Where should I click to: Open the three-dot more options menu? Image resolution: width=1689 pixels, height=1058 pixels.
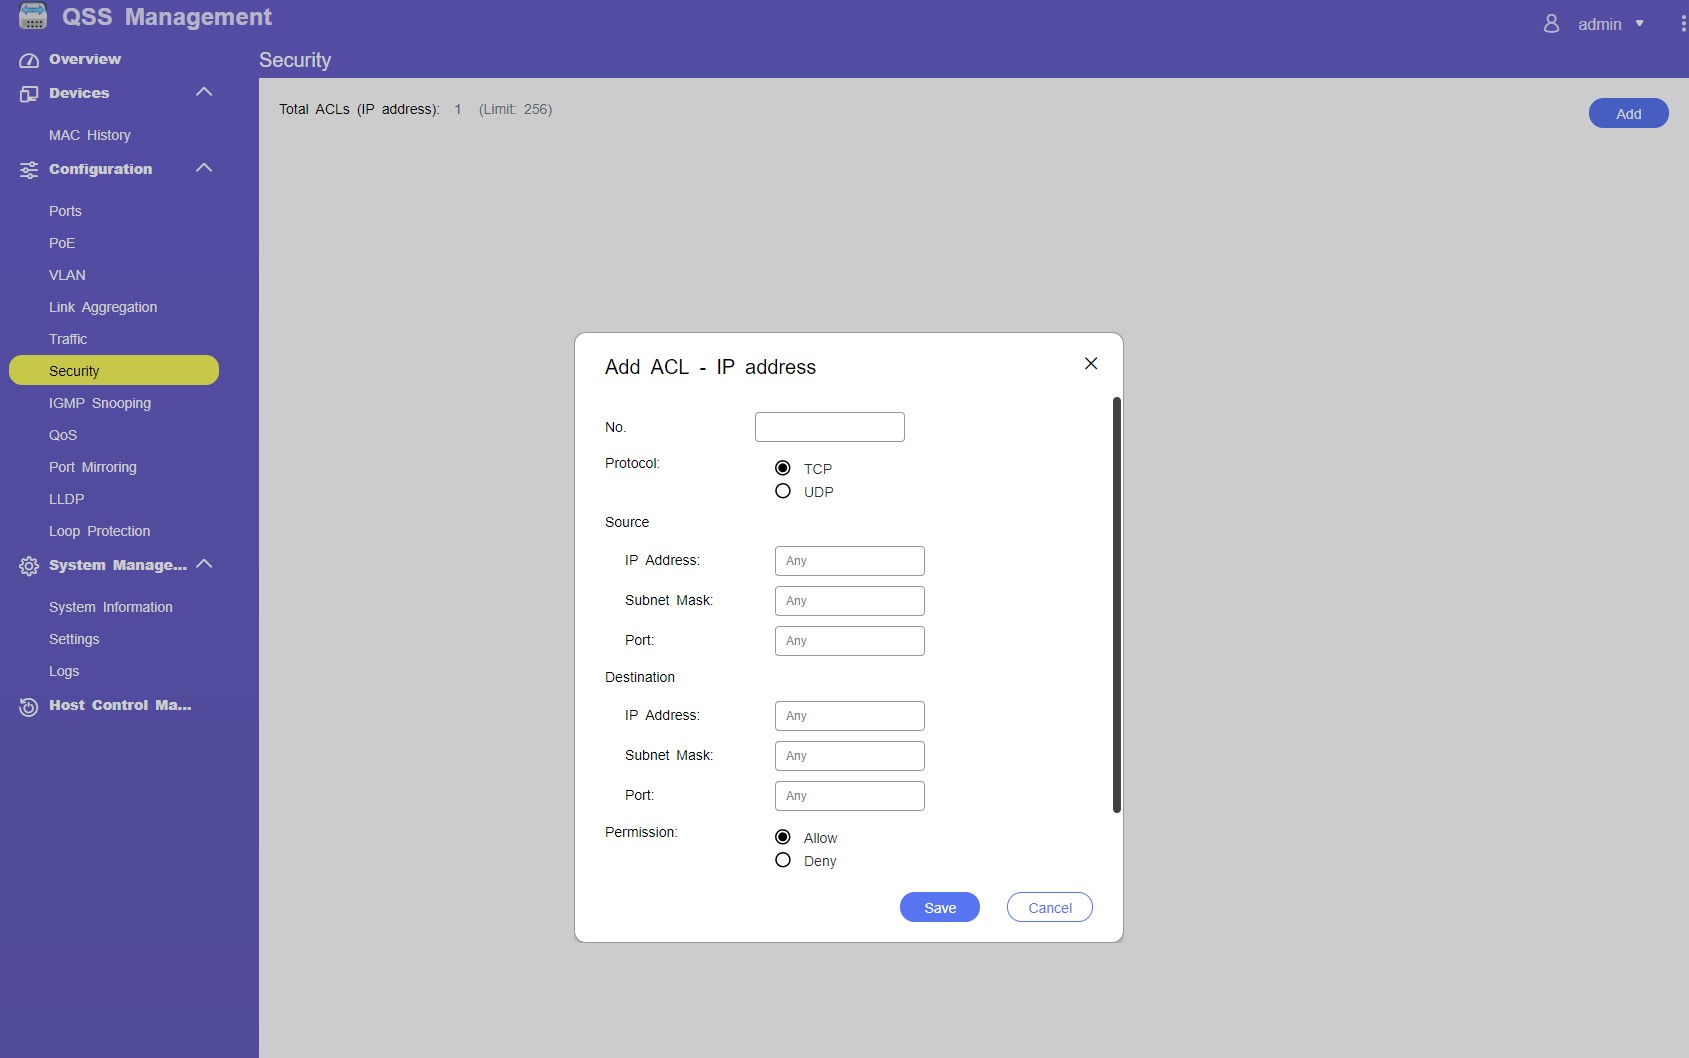tap(1683, 24)
